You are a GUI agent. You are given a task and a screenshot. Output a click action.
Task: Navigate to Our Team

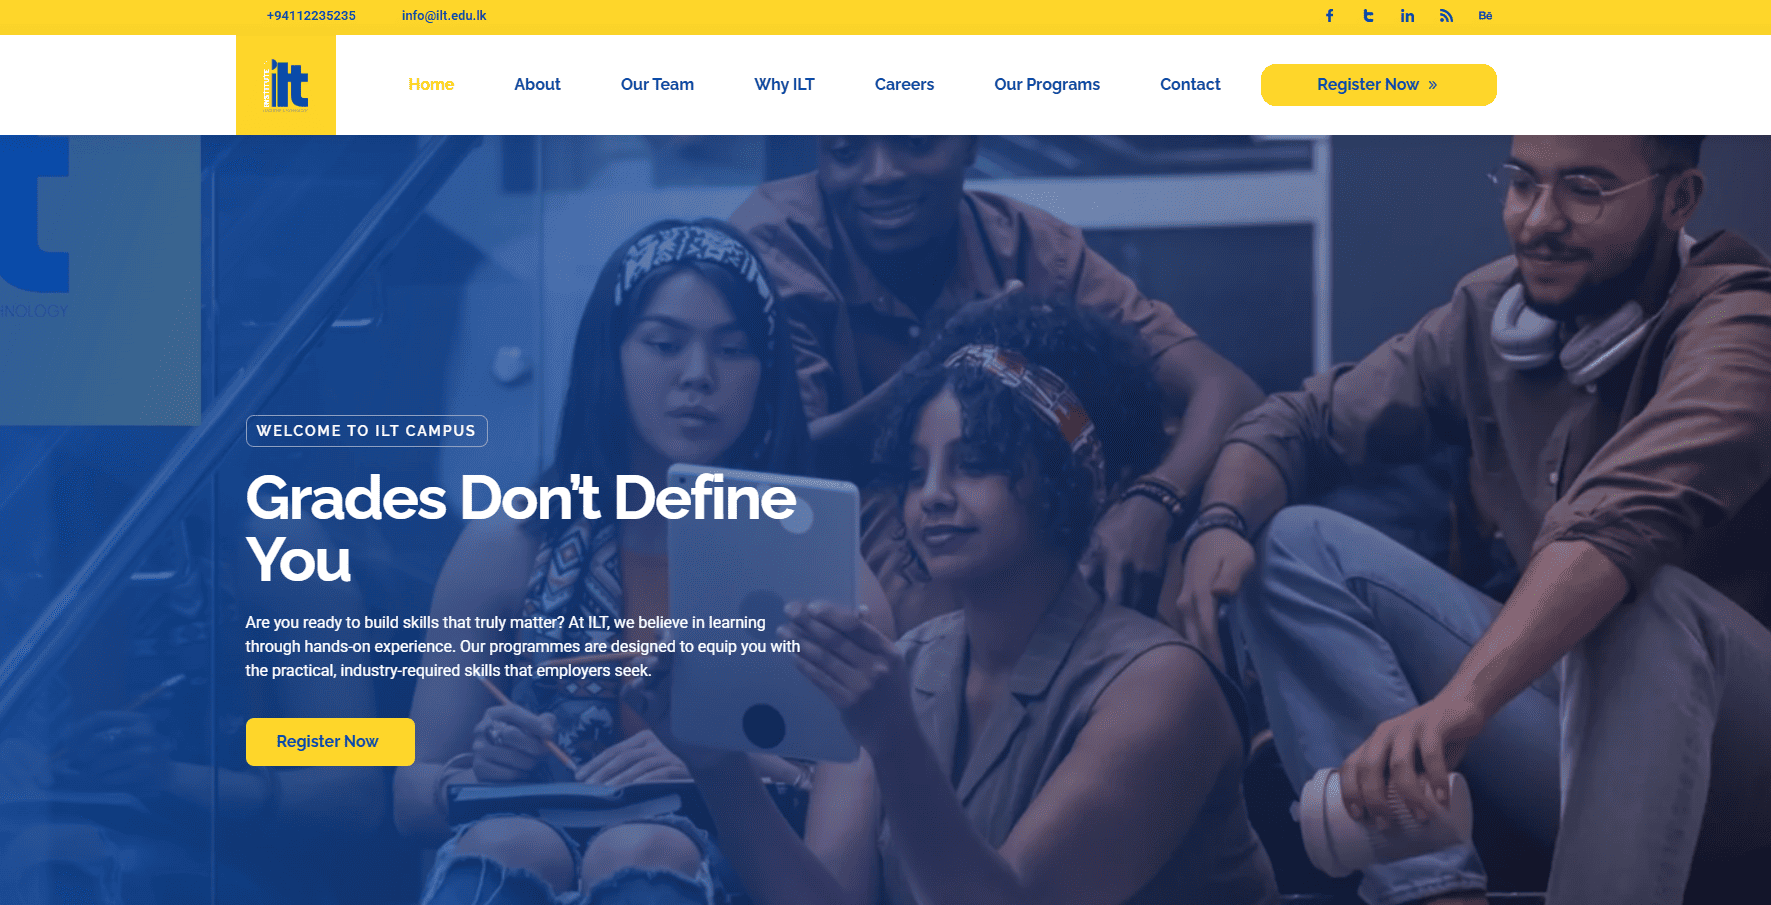click(657, 85)
